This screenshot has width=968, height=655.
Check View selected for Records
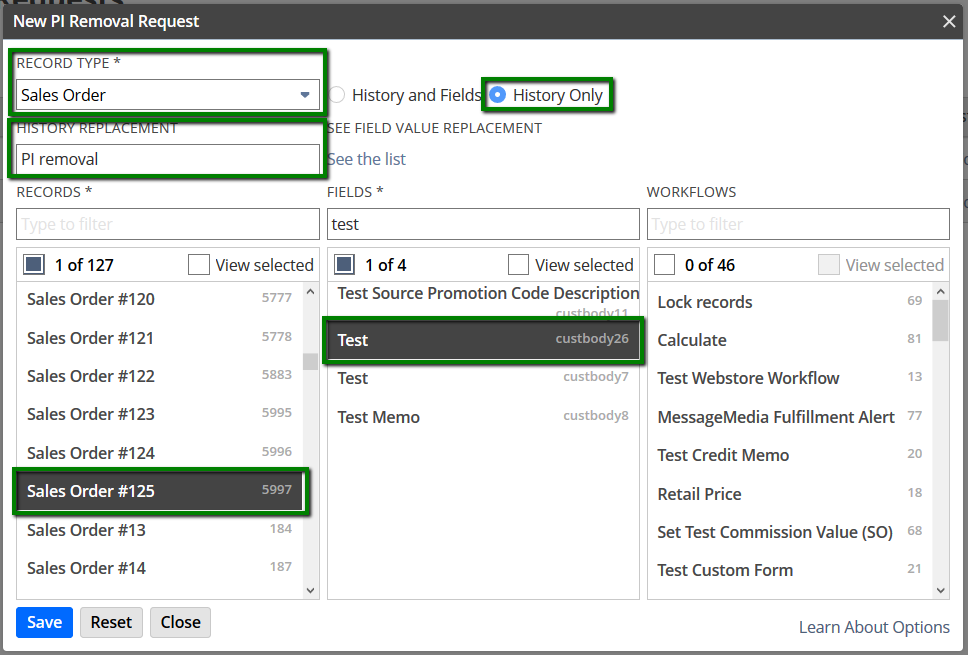pos(199,265)
